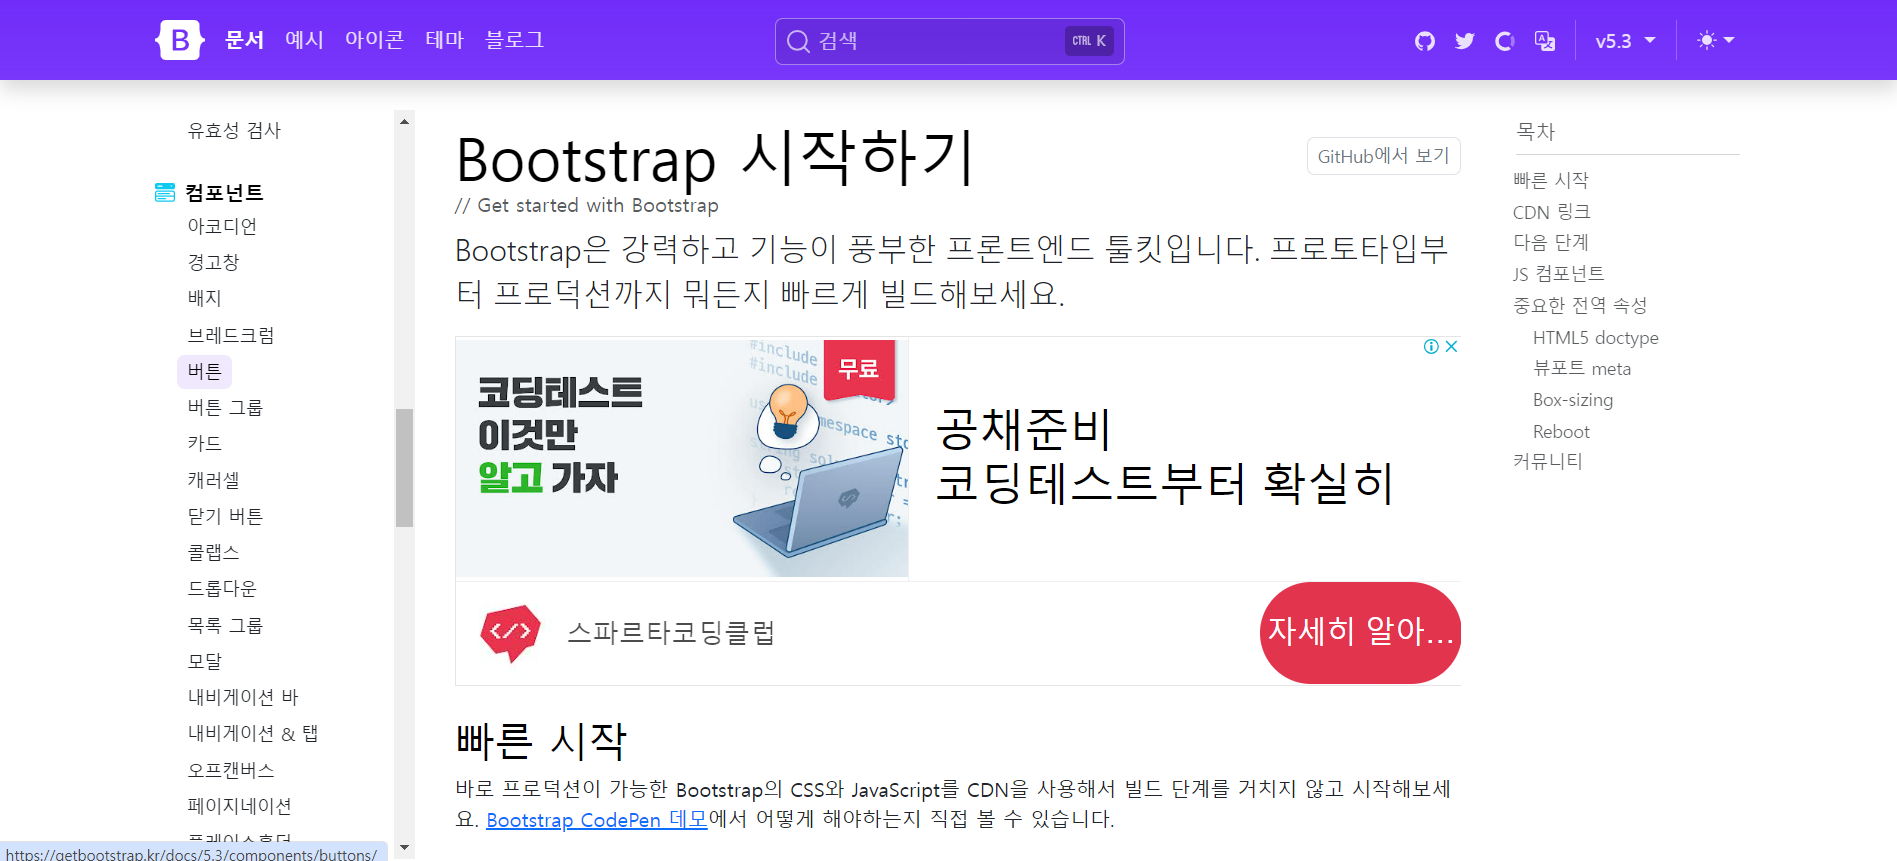Close the advertisement with X icon
1897x861 pixels.
tap(1451, 346)
